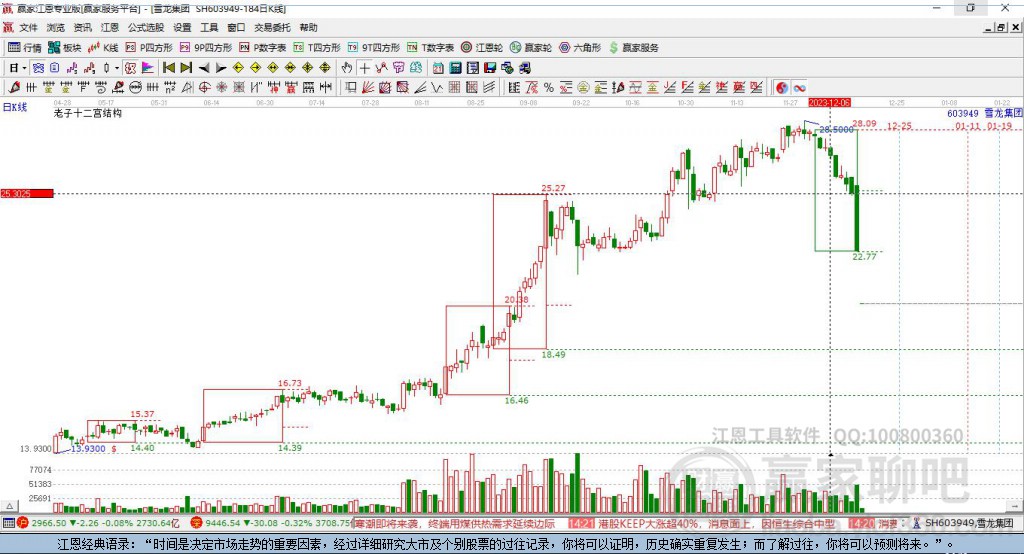Click the 2023-12-06 date marker
Screen dimensions: 1024x554
click(x=829, y=103)
